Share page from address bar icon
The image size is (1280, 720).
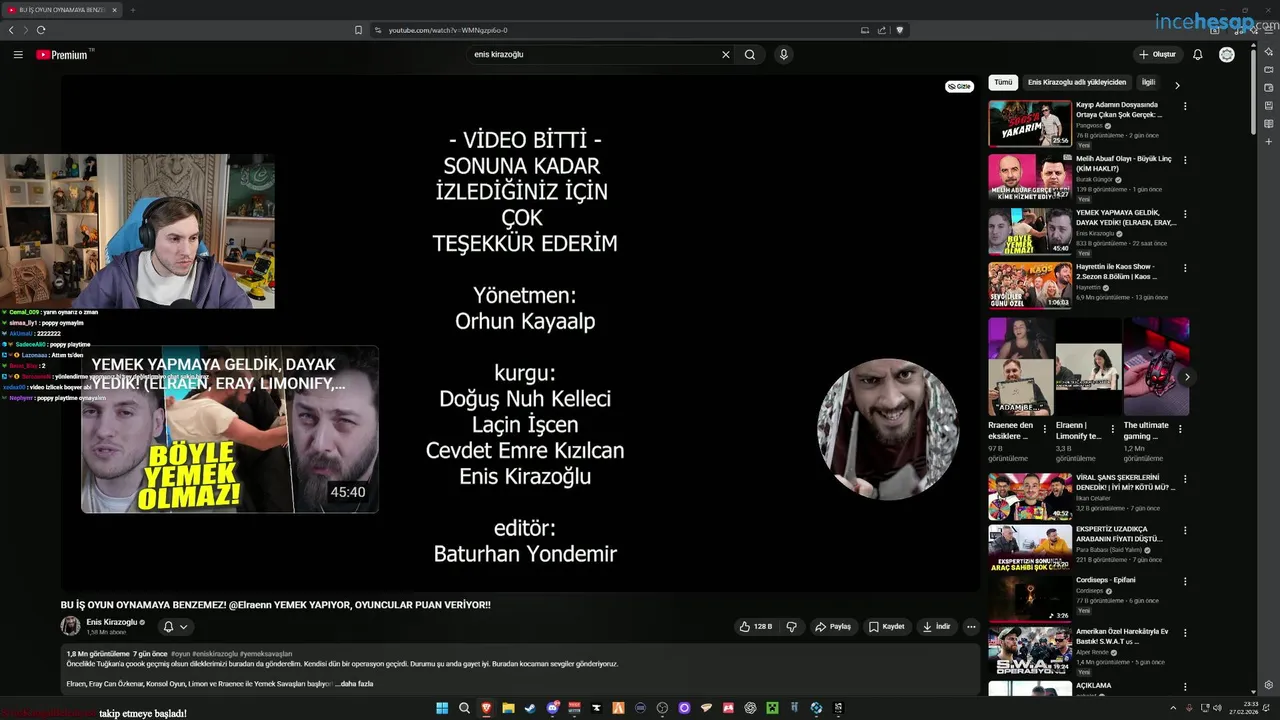(x=882, y=30)
